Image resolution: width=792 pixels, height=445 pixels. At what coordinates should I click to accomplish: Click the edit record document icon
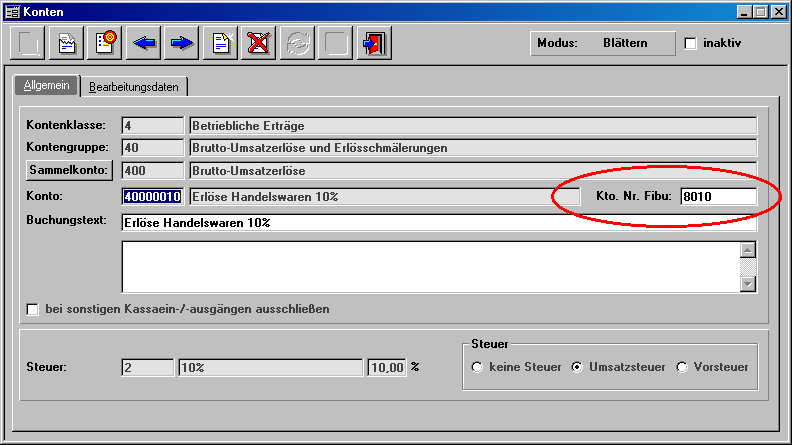tap(67, 44)
